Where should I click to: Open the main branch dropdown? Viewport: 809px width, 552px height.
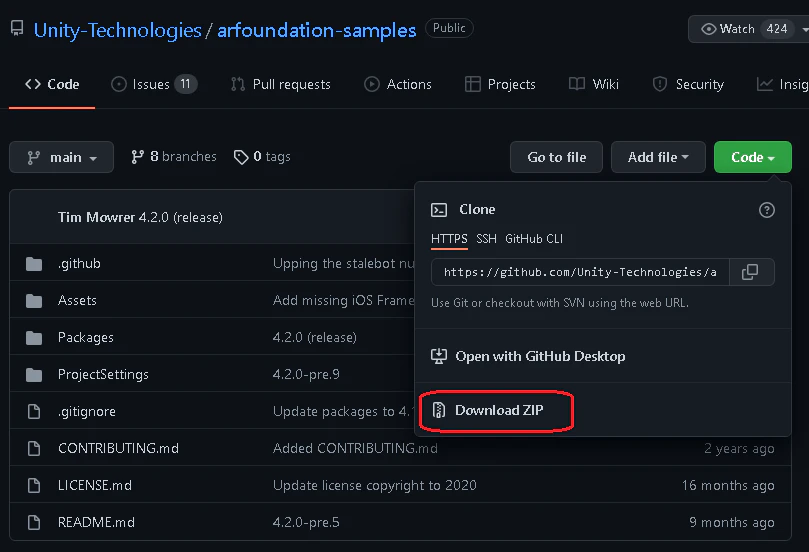point(61,157)
